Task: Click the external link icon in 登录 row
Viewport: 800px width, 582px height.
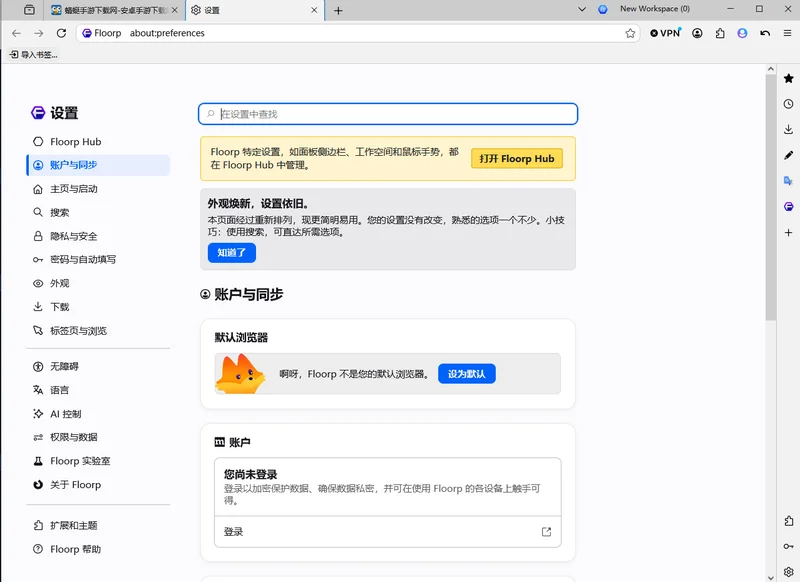Action: 546,532
